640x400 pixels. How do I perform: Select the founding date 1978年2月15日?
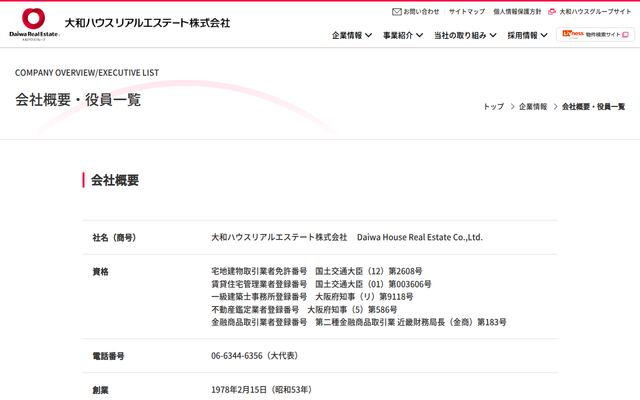(x=239, y=389)
